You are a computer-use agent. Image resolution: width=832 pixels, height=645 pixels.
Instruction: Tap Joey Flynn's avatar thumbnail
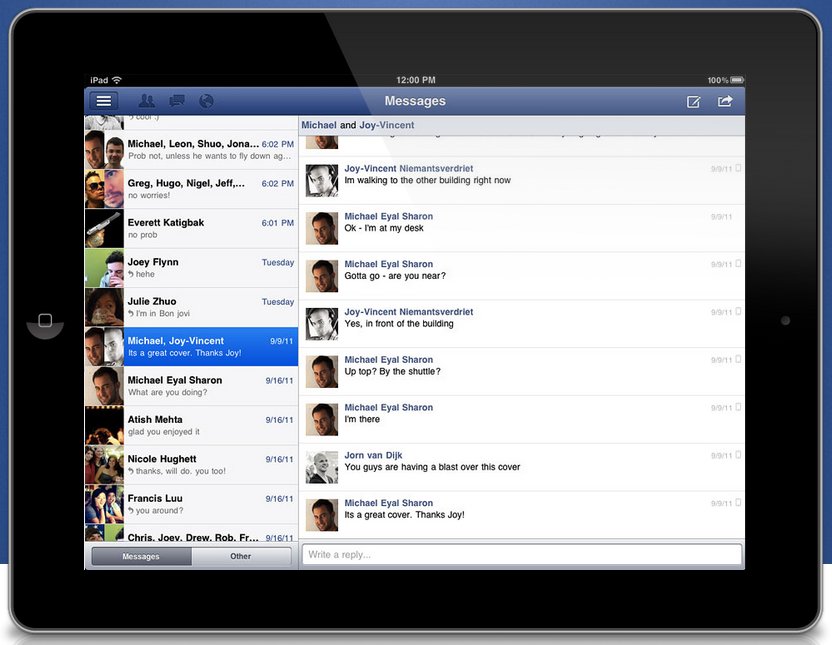click(105, 268)
